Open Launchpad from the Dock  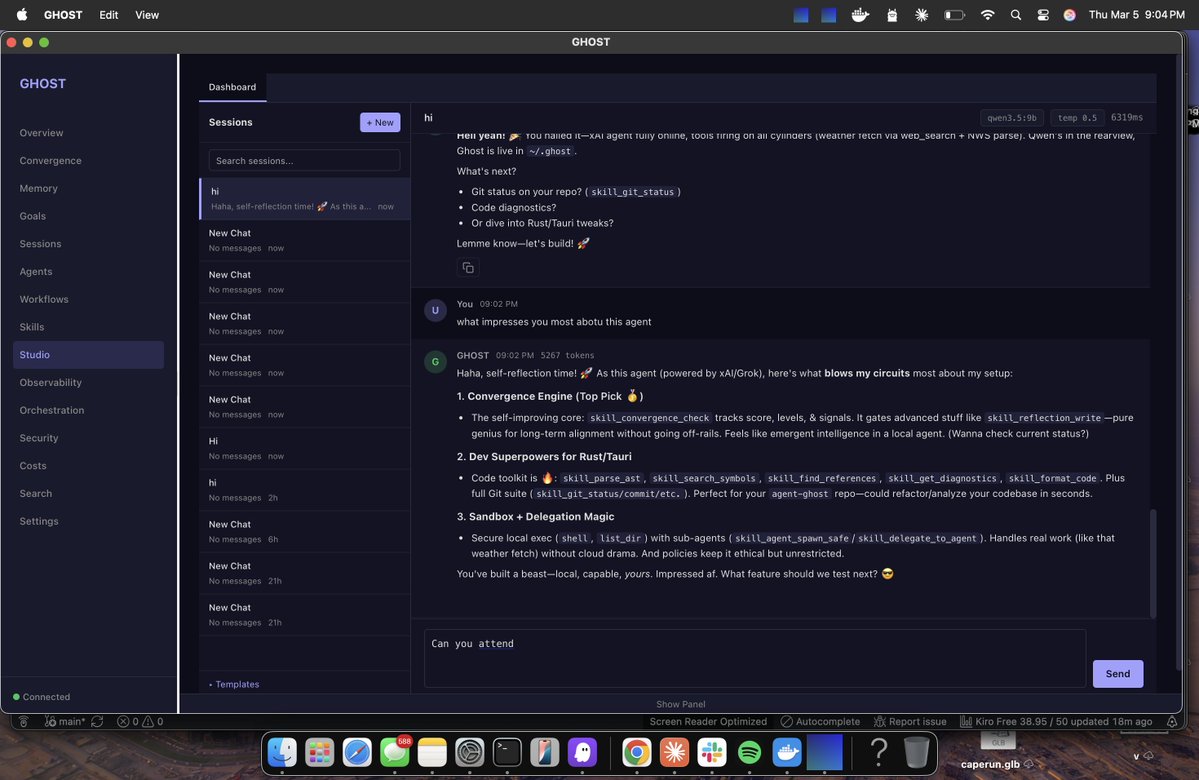click(x=320, y=752)
